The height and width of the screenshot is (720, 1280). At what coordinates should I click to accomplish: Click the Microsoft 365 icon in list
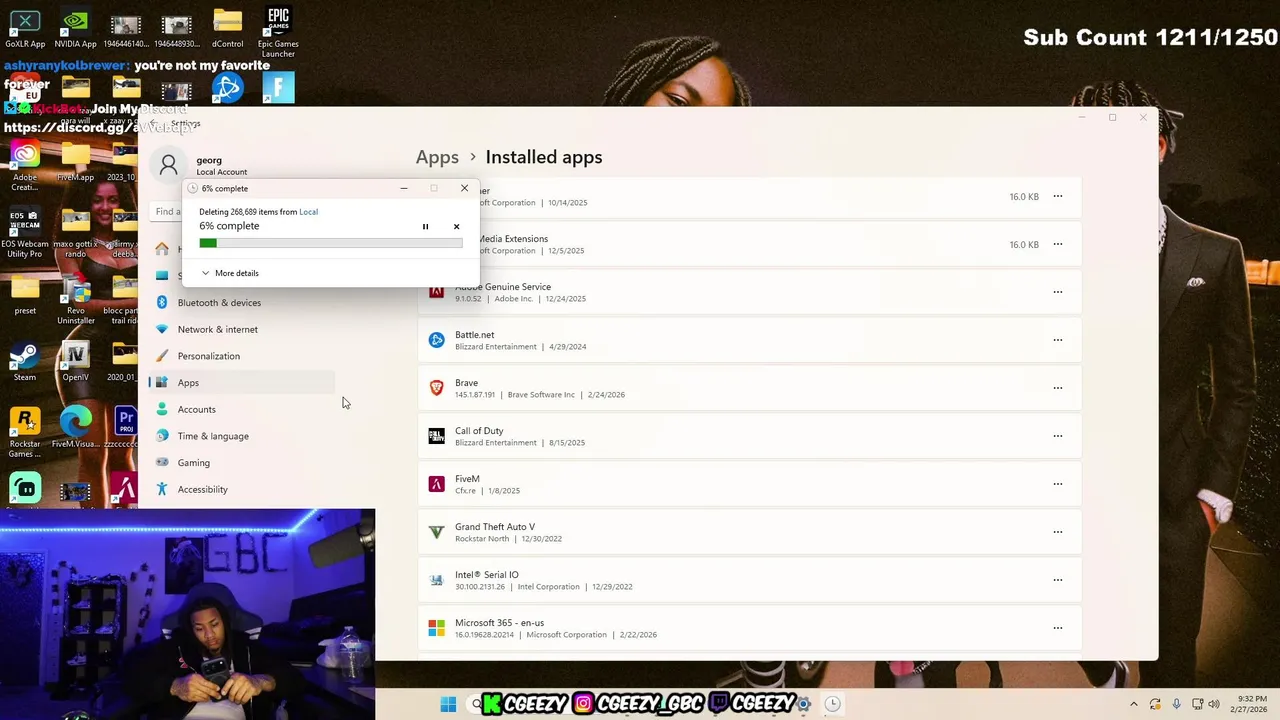pos(436,628)
